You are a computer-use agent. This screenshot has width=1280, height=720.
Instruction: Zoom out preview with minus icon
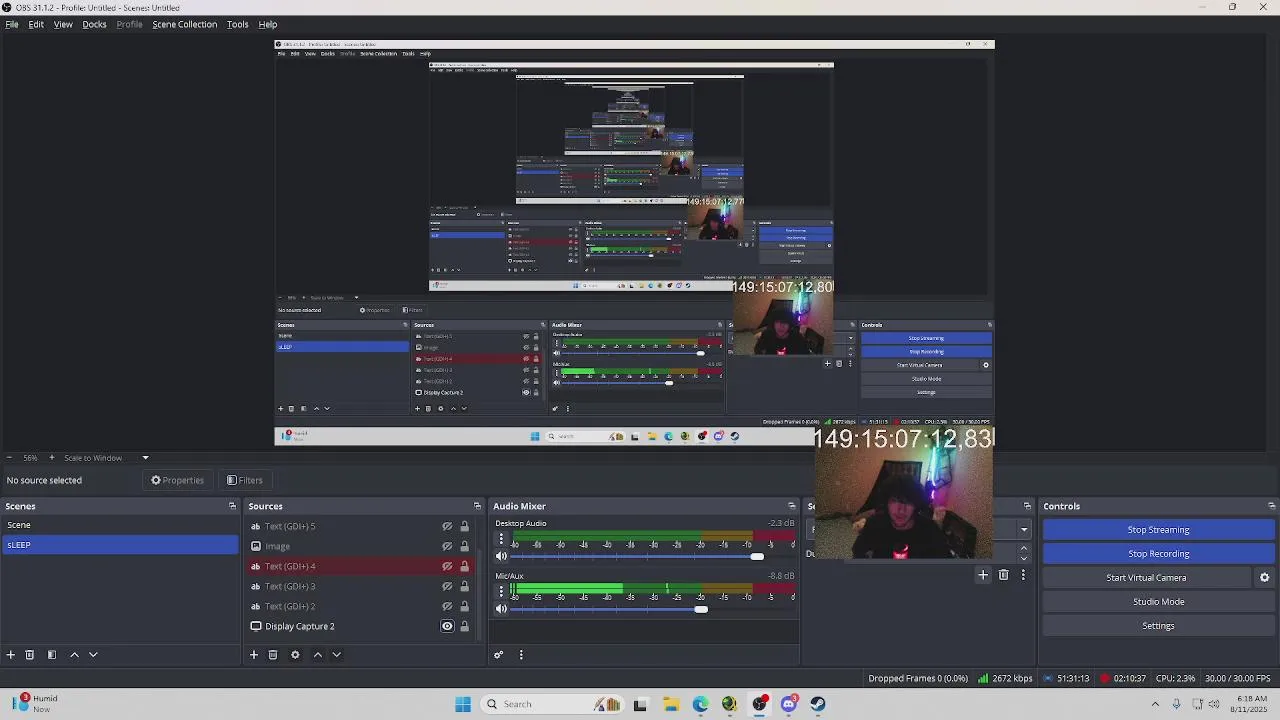9,458
